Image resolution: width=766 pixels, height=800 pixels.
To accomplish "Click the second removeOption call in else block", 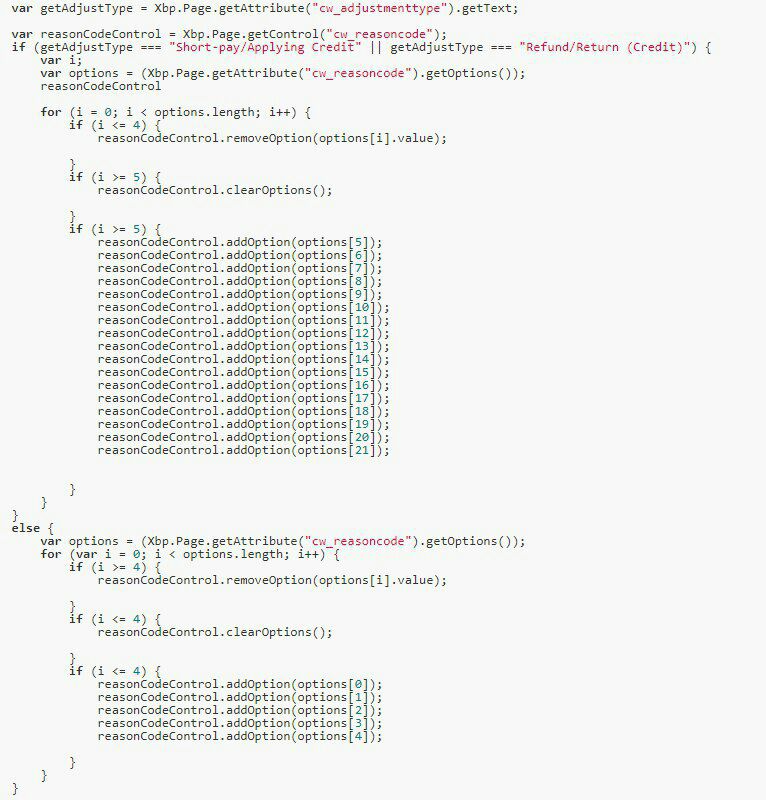I will (272, 580).
